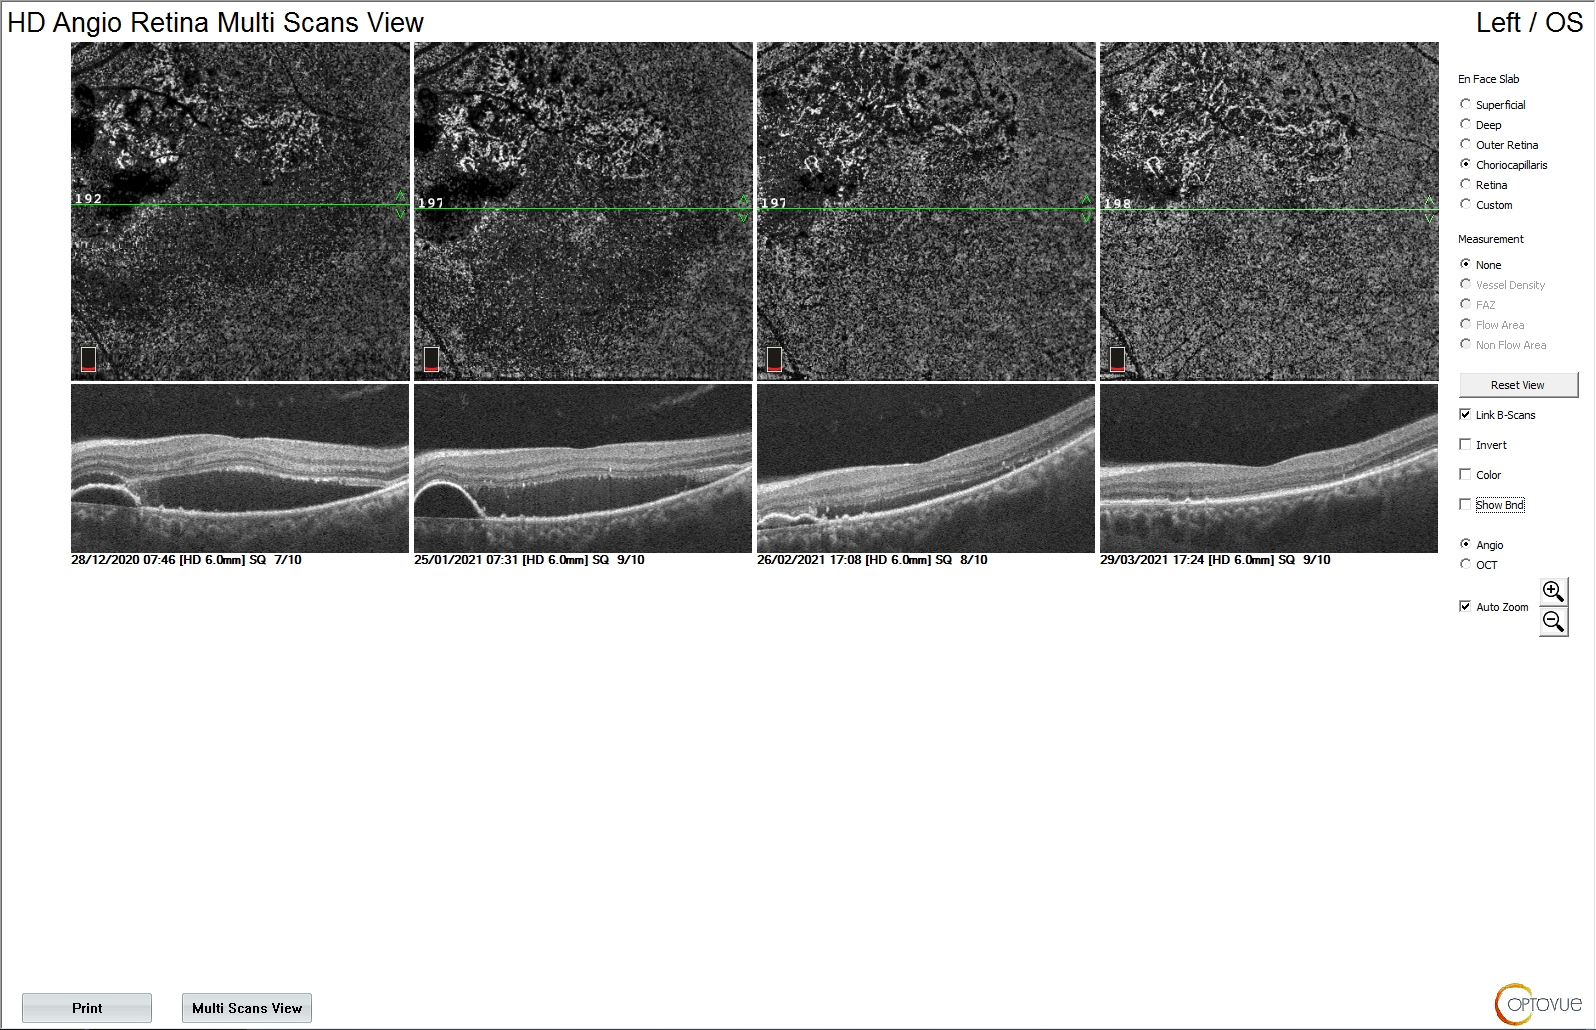Image resolution: width=1596 pixels, height=1030 pixels.
Task: Click the Reset View button
Action: point(1518,385)
